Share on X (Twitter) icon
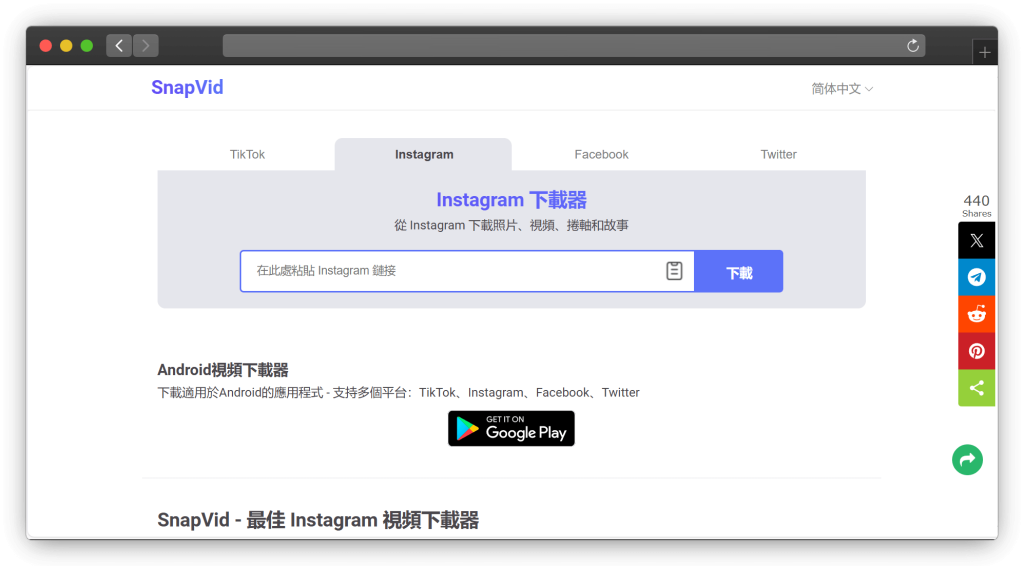The width and height of the screenshot is (1024, 566). click(x=976, y=240)
